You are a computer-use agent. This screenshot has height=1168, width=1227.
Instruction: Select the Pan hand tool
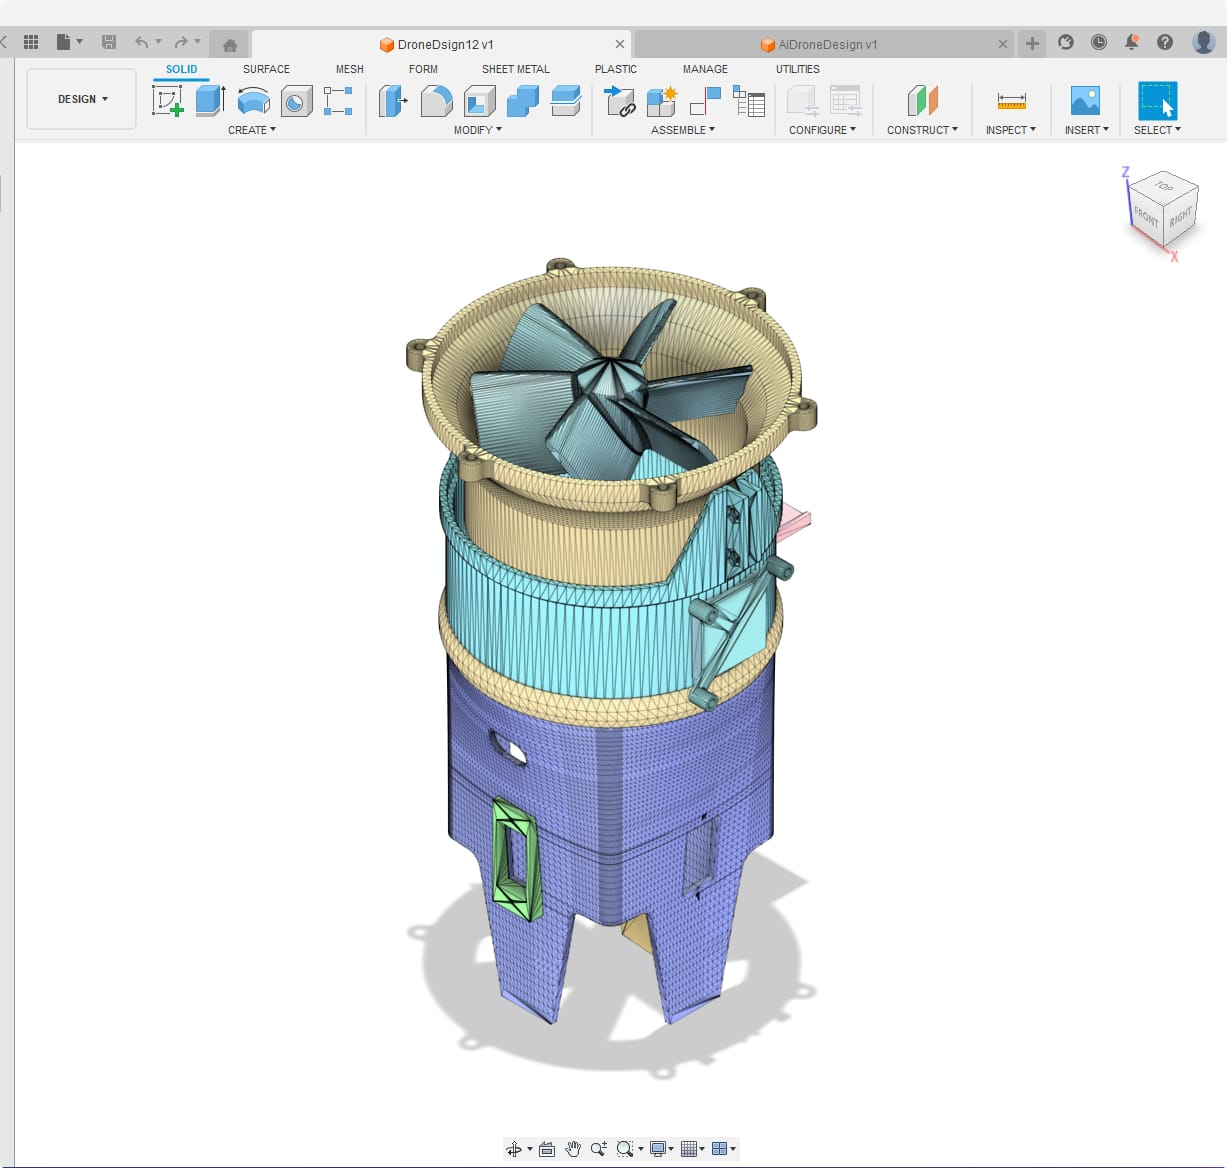(573, 1149)
